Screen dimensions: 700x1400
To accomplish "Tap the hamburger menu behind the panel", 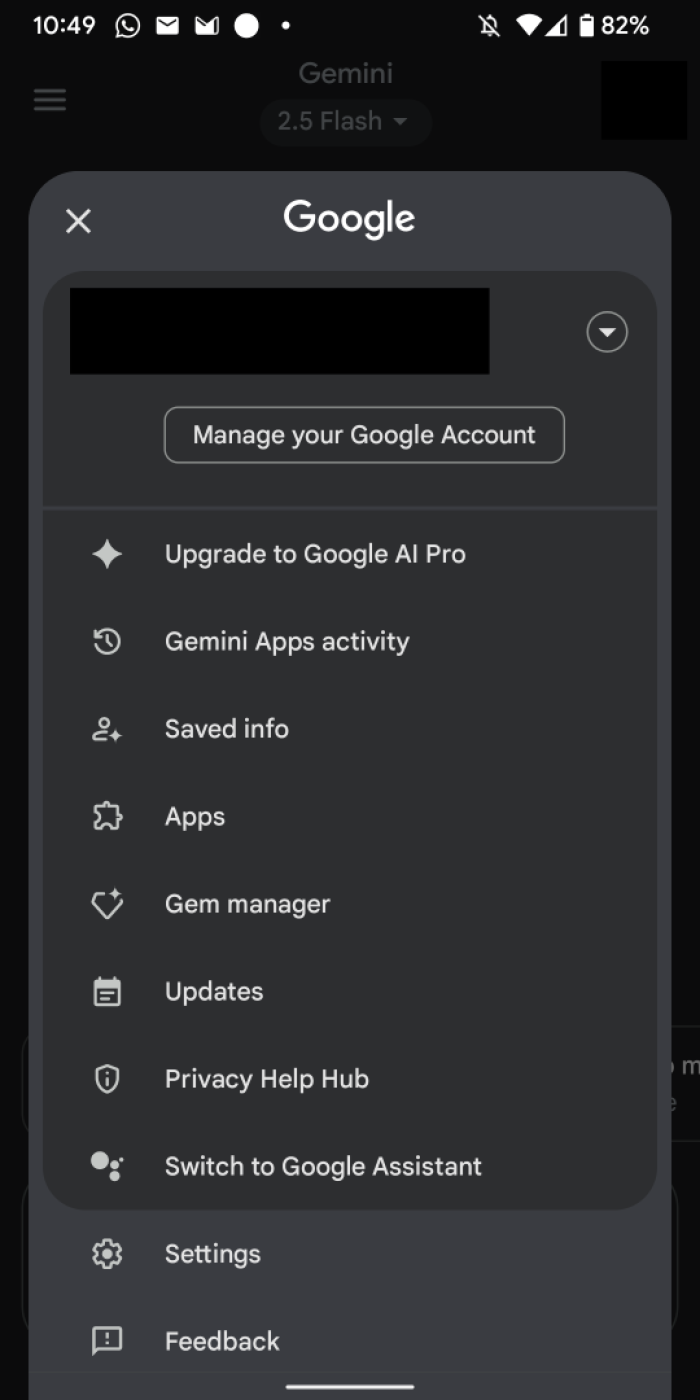I will pyautogui.click(x=50, y=100).
